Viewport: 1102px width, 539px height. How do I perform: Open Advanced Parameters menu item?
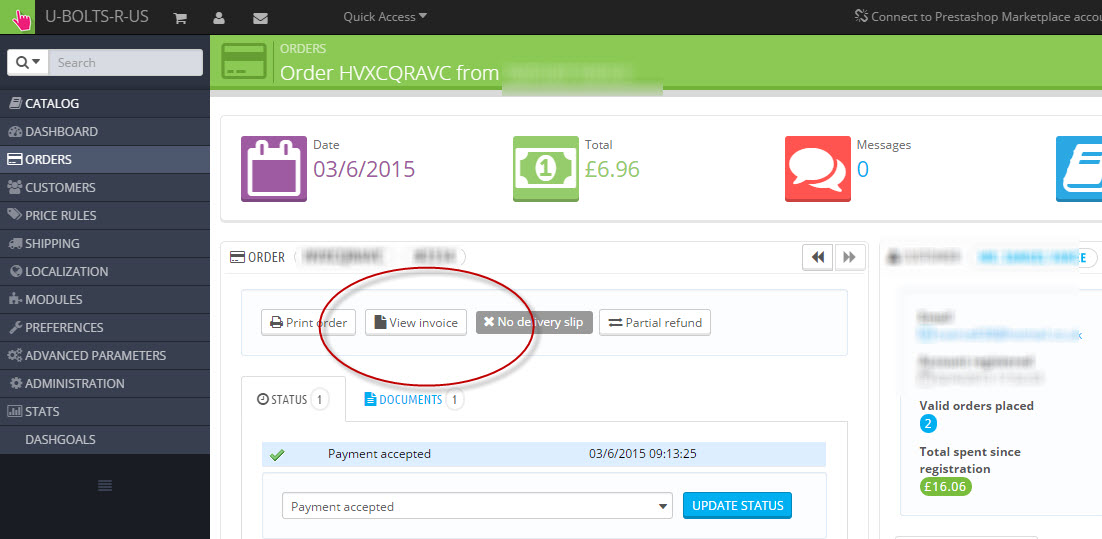105,356
